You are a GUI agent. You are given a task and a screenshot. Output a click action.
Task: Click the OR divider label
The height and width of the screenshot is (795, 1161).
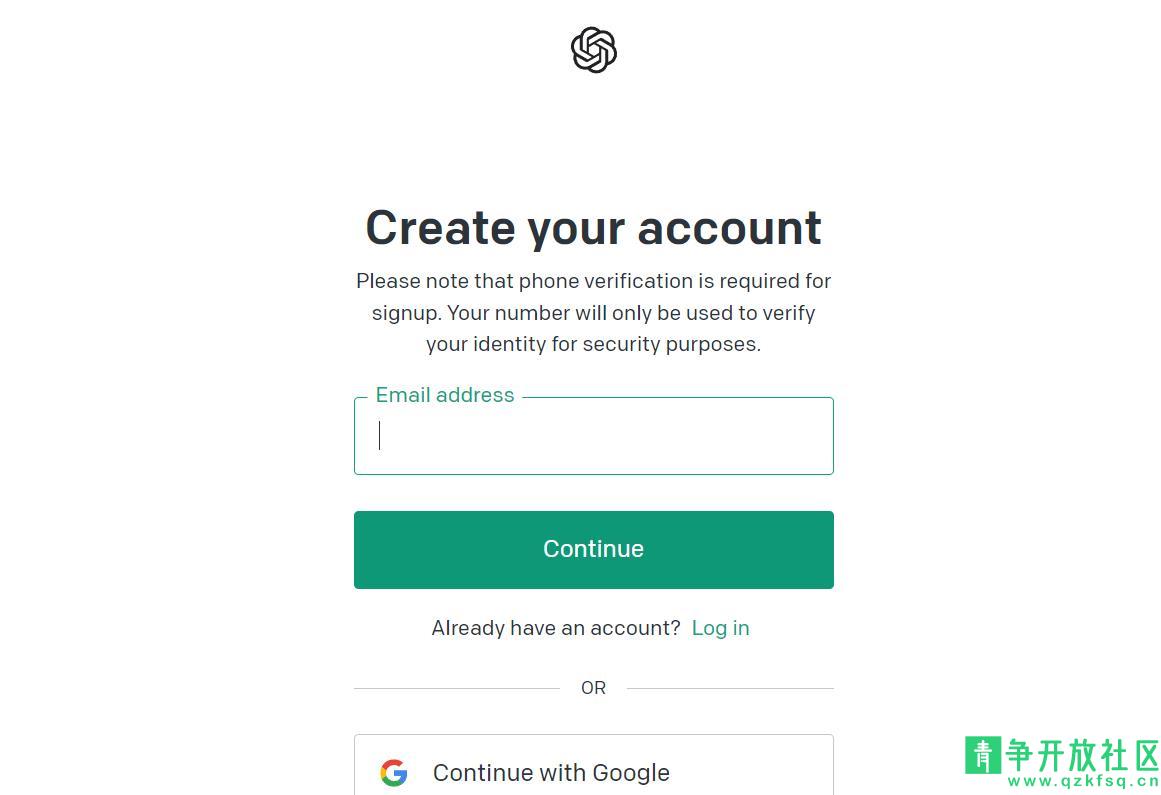click(x=594, y=688)
